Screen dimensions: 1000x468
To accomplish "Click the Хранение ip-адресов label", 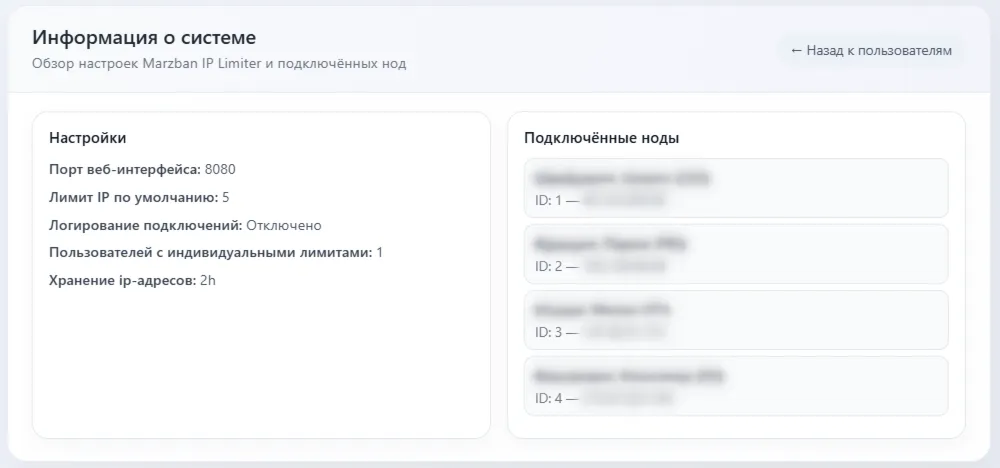I will 122,281.
